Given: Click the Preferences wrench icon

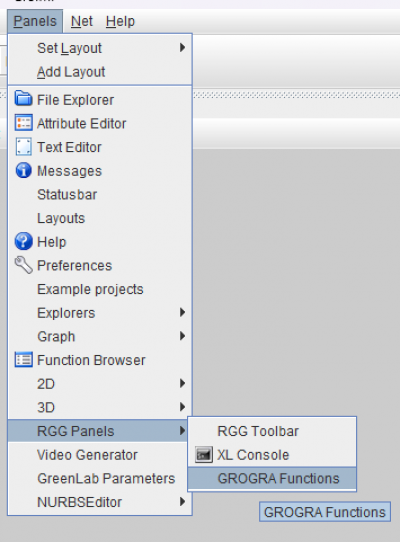Looking at the screenshot, I should 24,265.
